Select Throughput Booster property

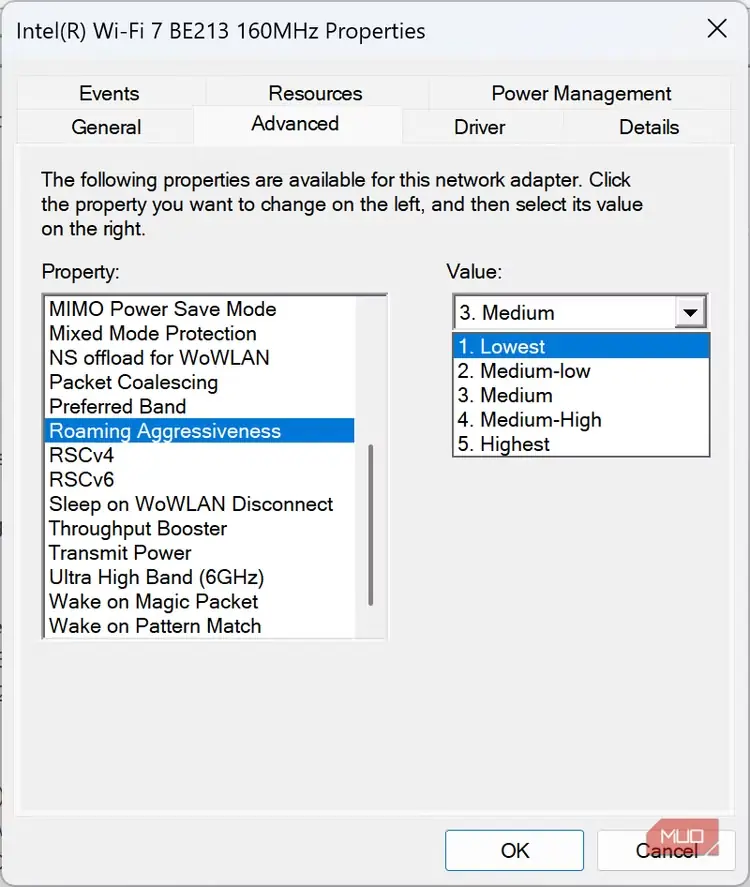pos(199,528)
